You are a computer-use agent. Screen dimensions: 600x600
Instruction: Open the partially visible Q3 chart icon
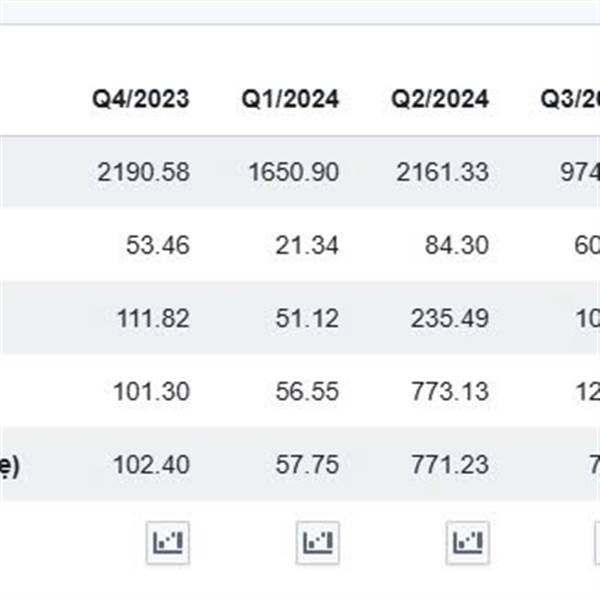597,543
